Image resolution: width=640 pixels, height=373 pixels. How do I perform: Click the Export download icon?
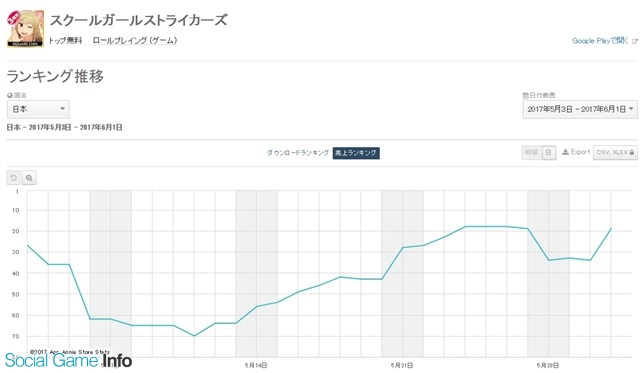(565, 152)
